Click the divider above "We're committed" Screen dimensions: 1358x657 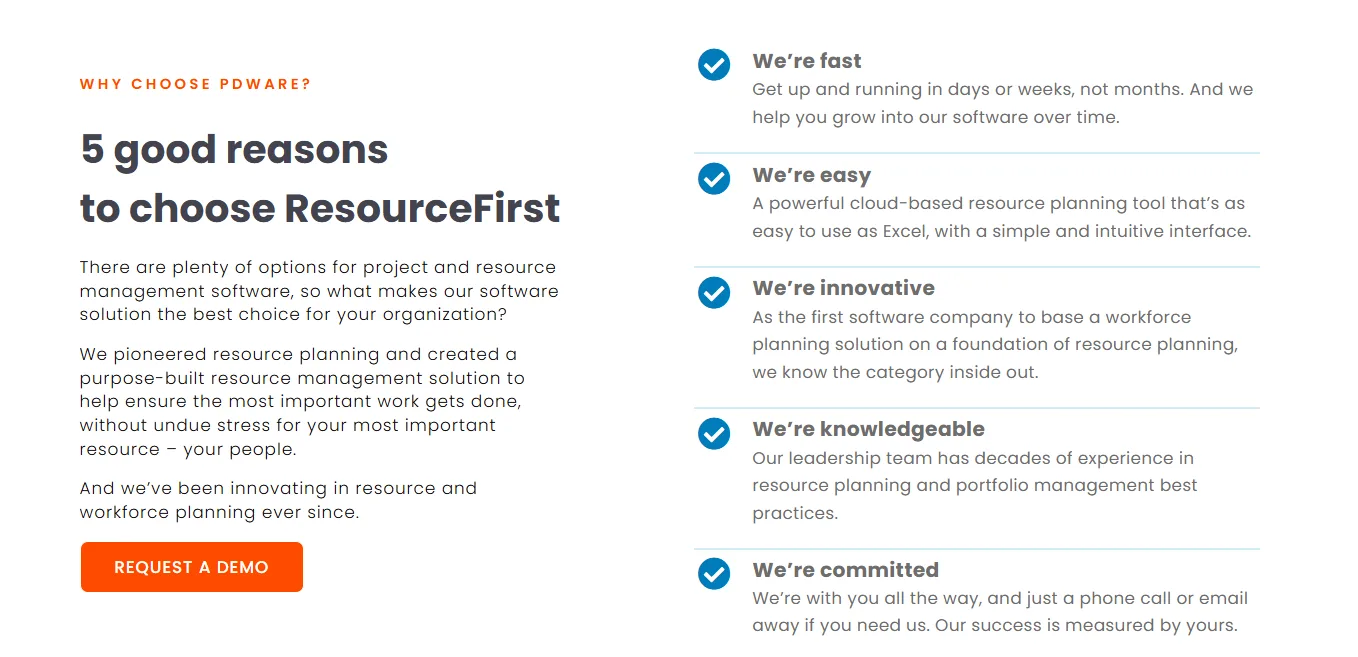click(x=977, y=547)
